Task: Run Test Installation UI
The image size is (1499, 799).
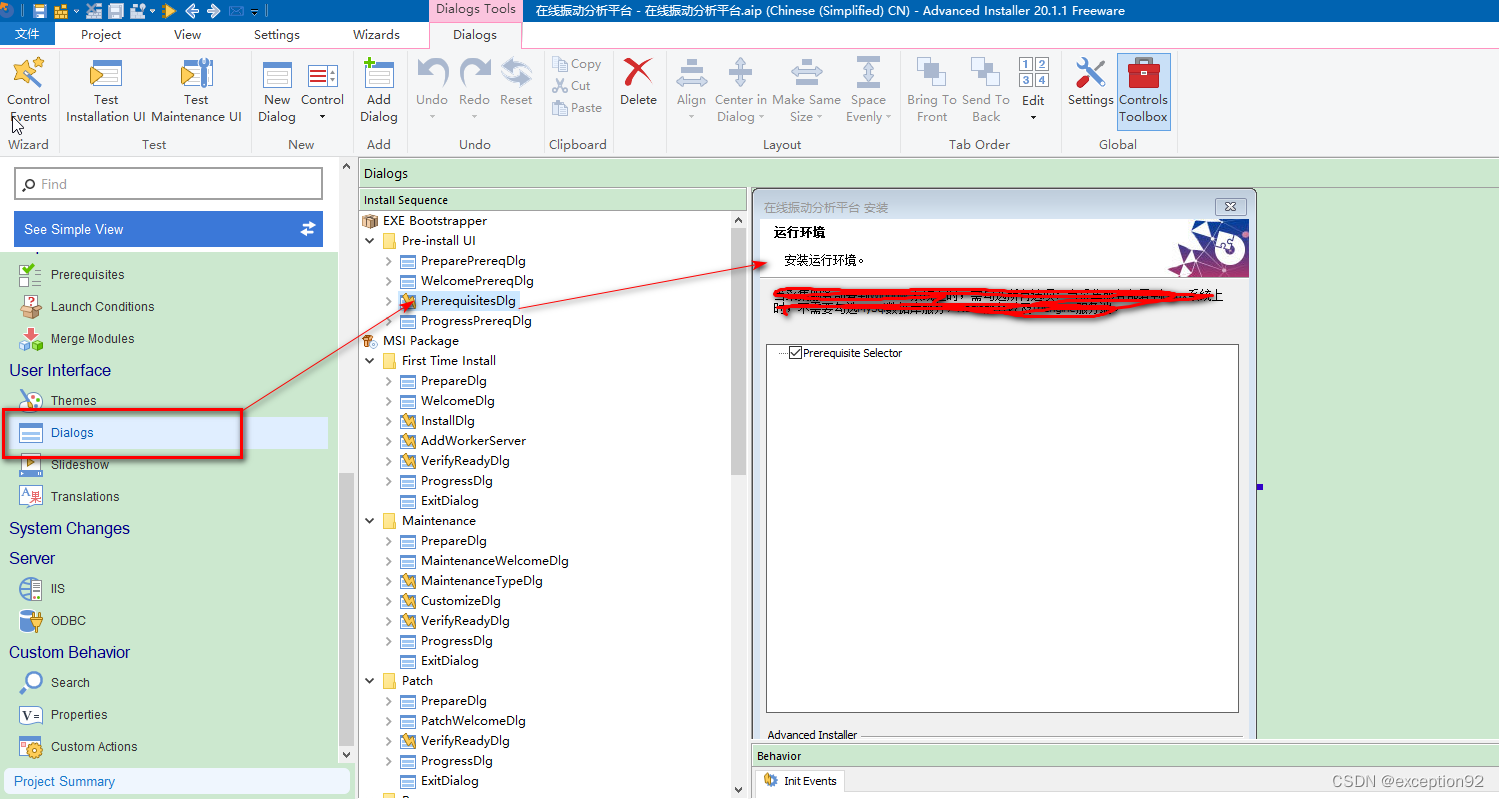Action: [x=105, y=91]
